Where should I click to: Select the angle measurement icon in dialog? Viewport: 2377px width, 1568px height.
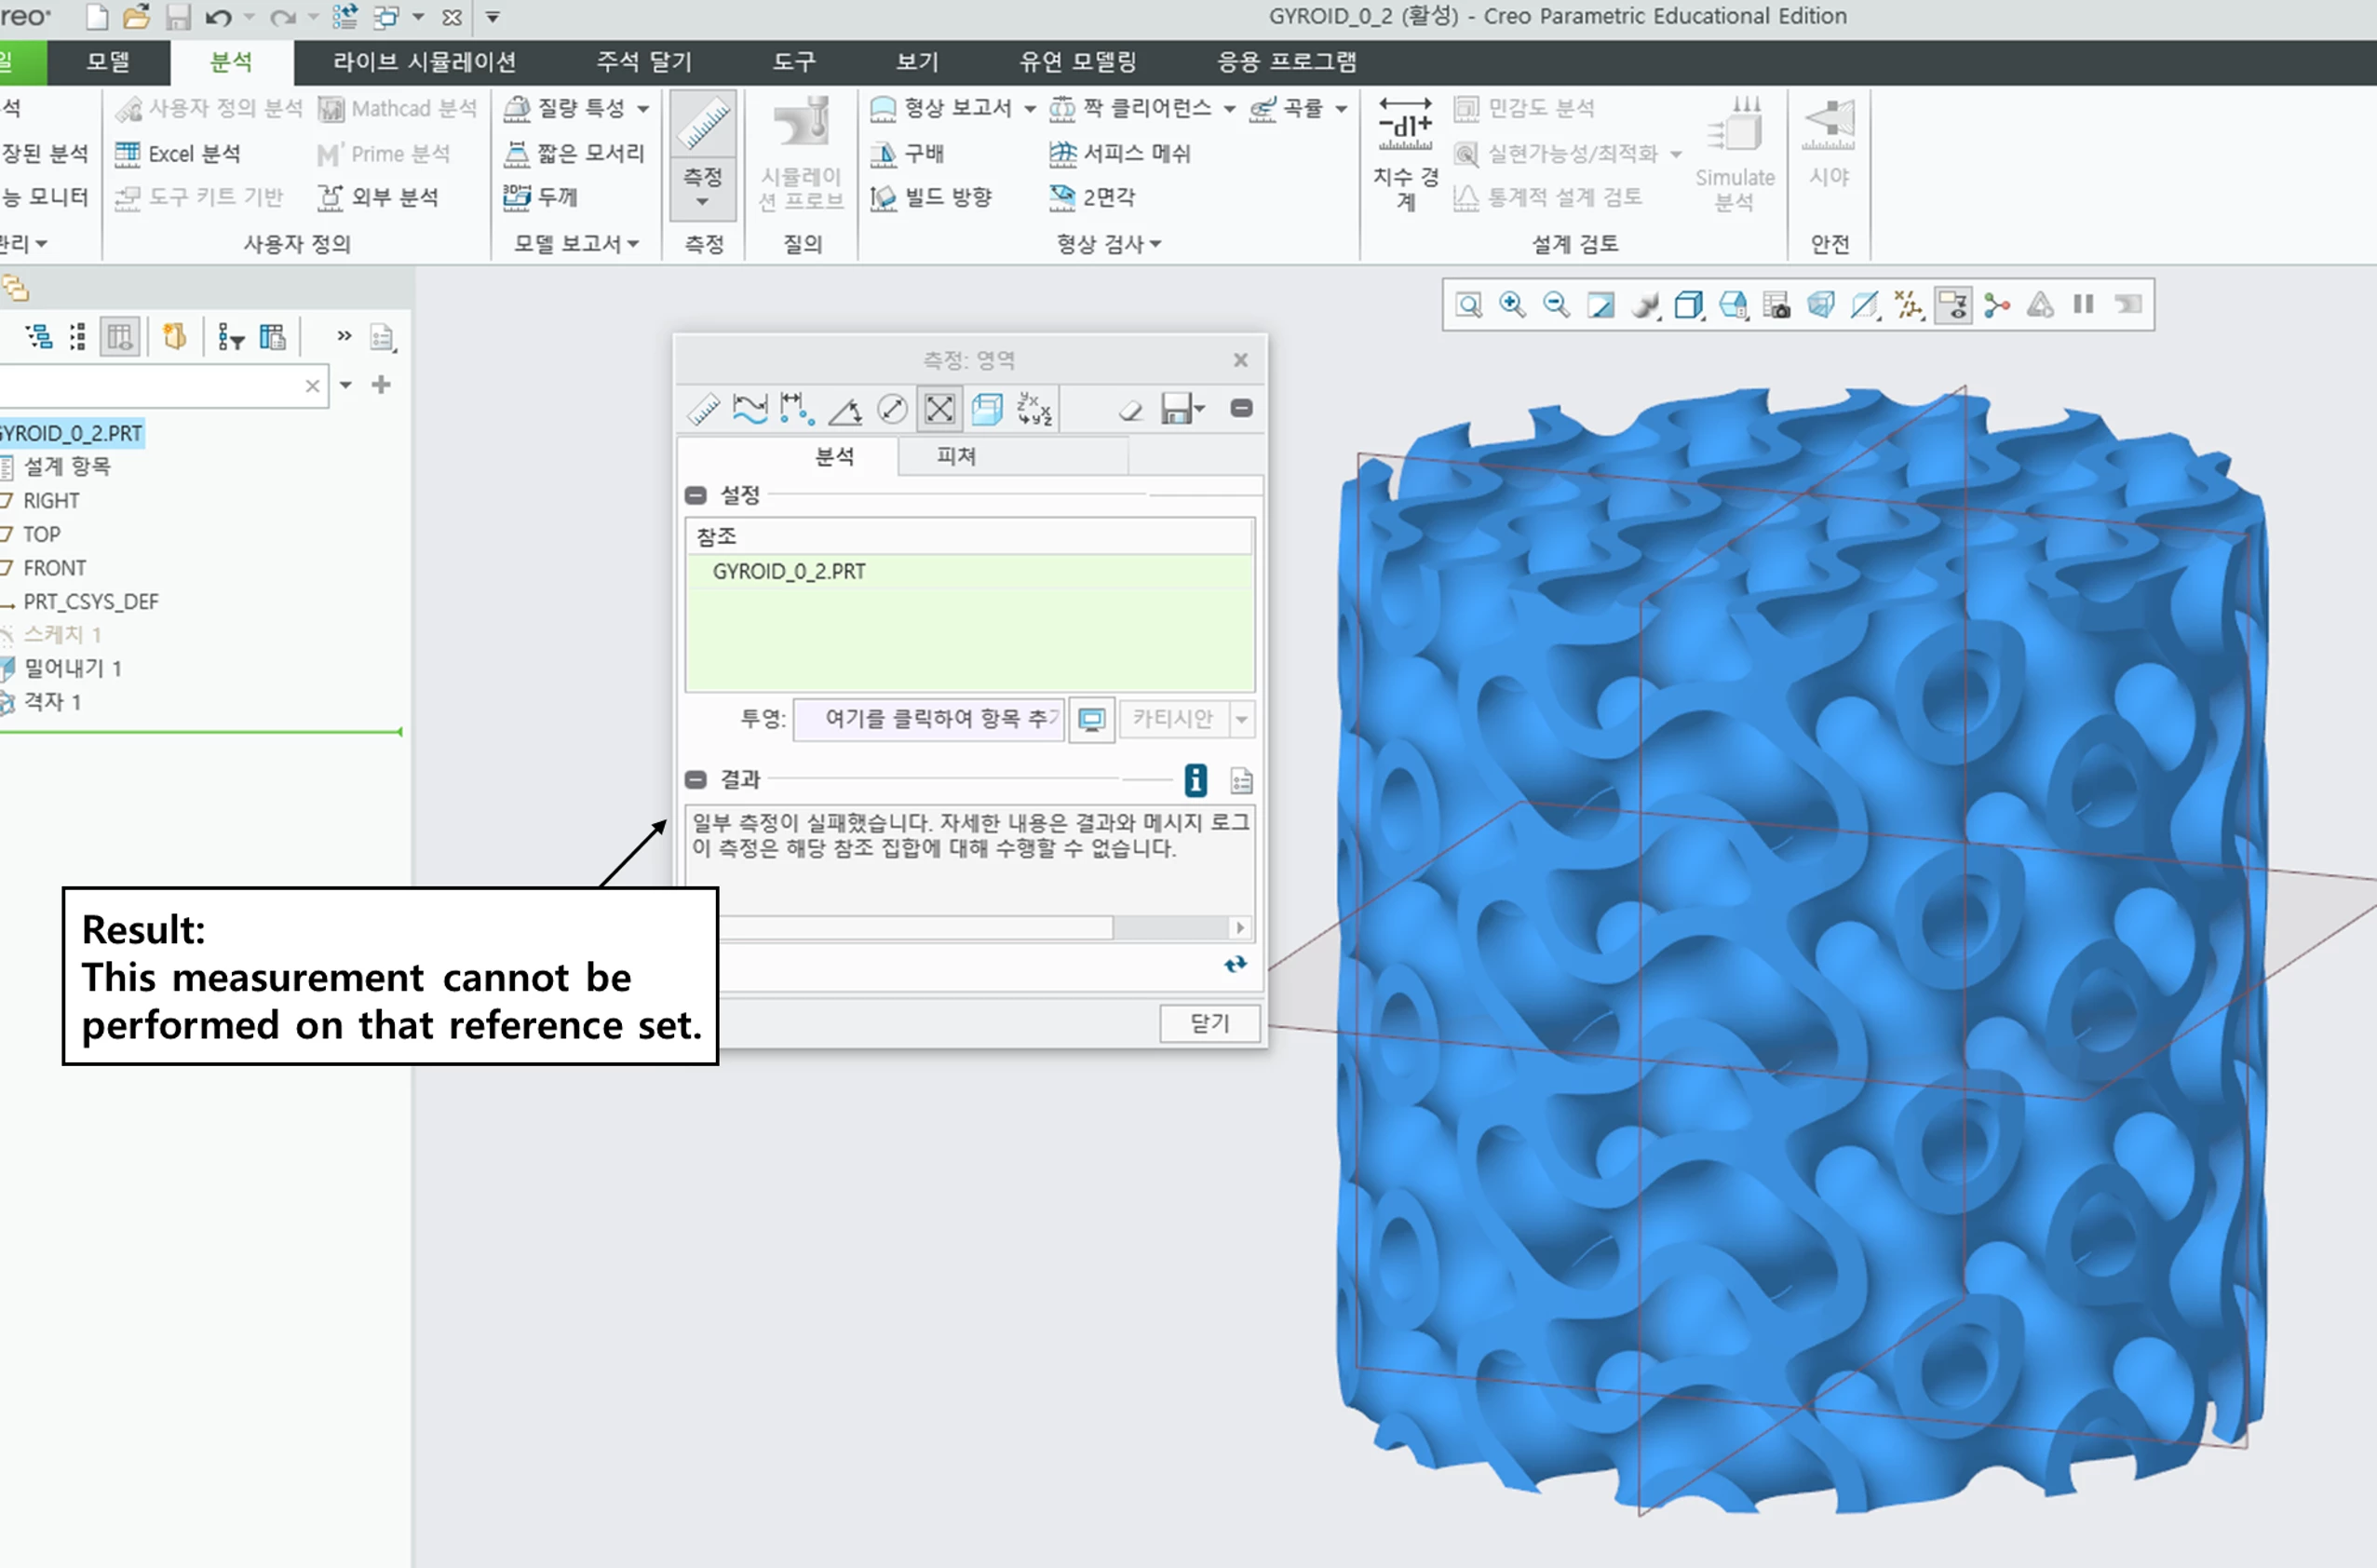pyautogui.click(x=846, y=409)
